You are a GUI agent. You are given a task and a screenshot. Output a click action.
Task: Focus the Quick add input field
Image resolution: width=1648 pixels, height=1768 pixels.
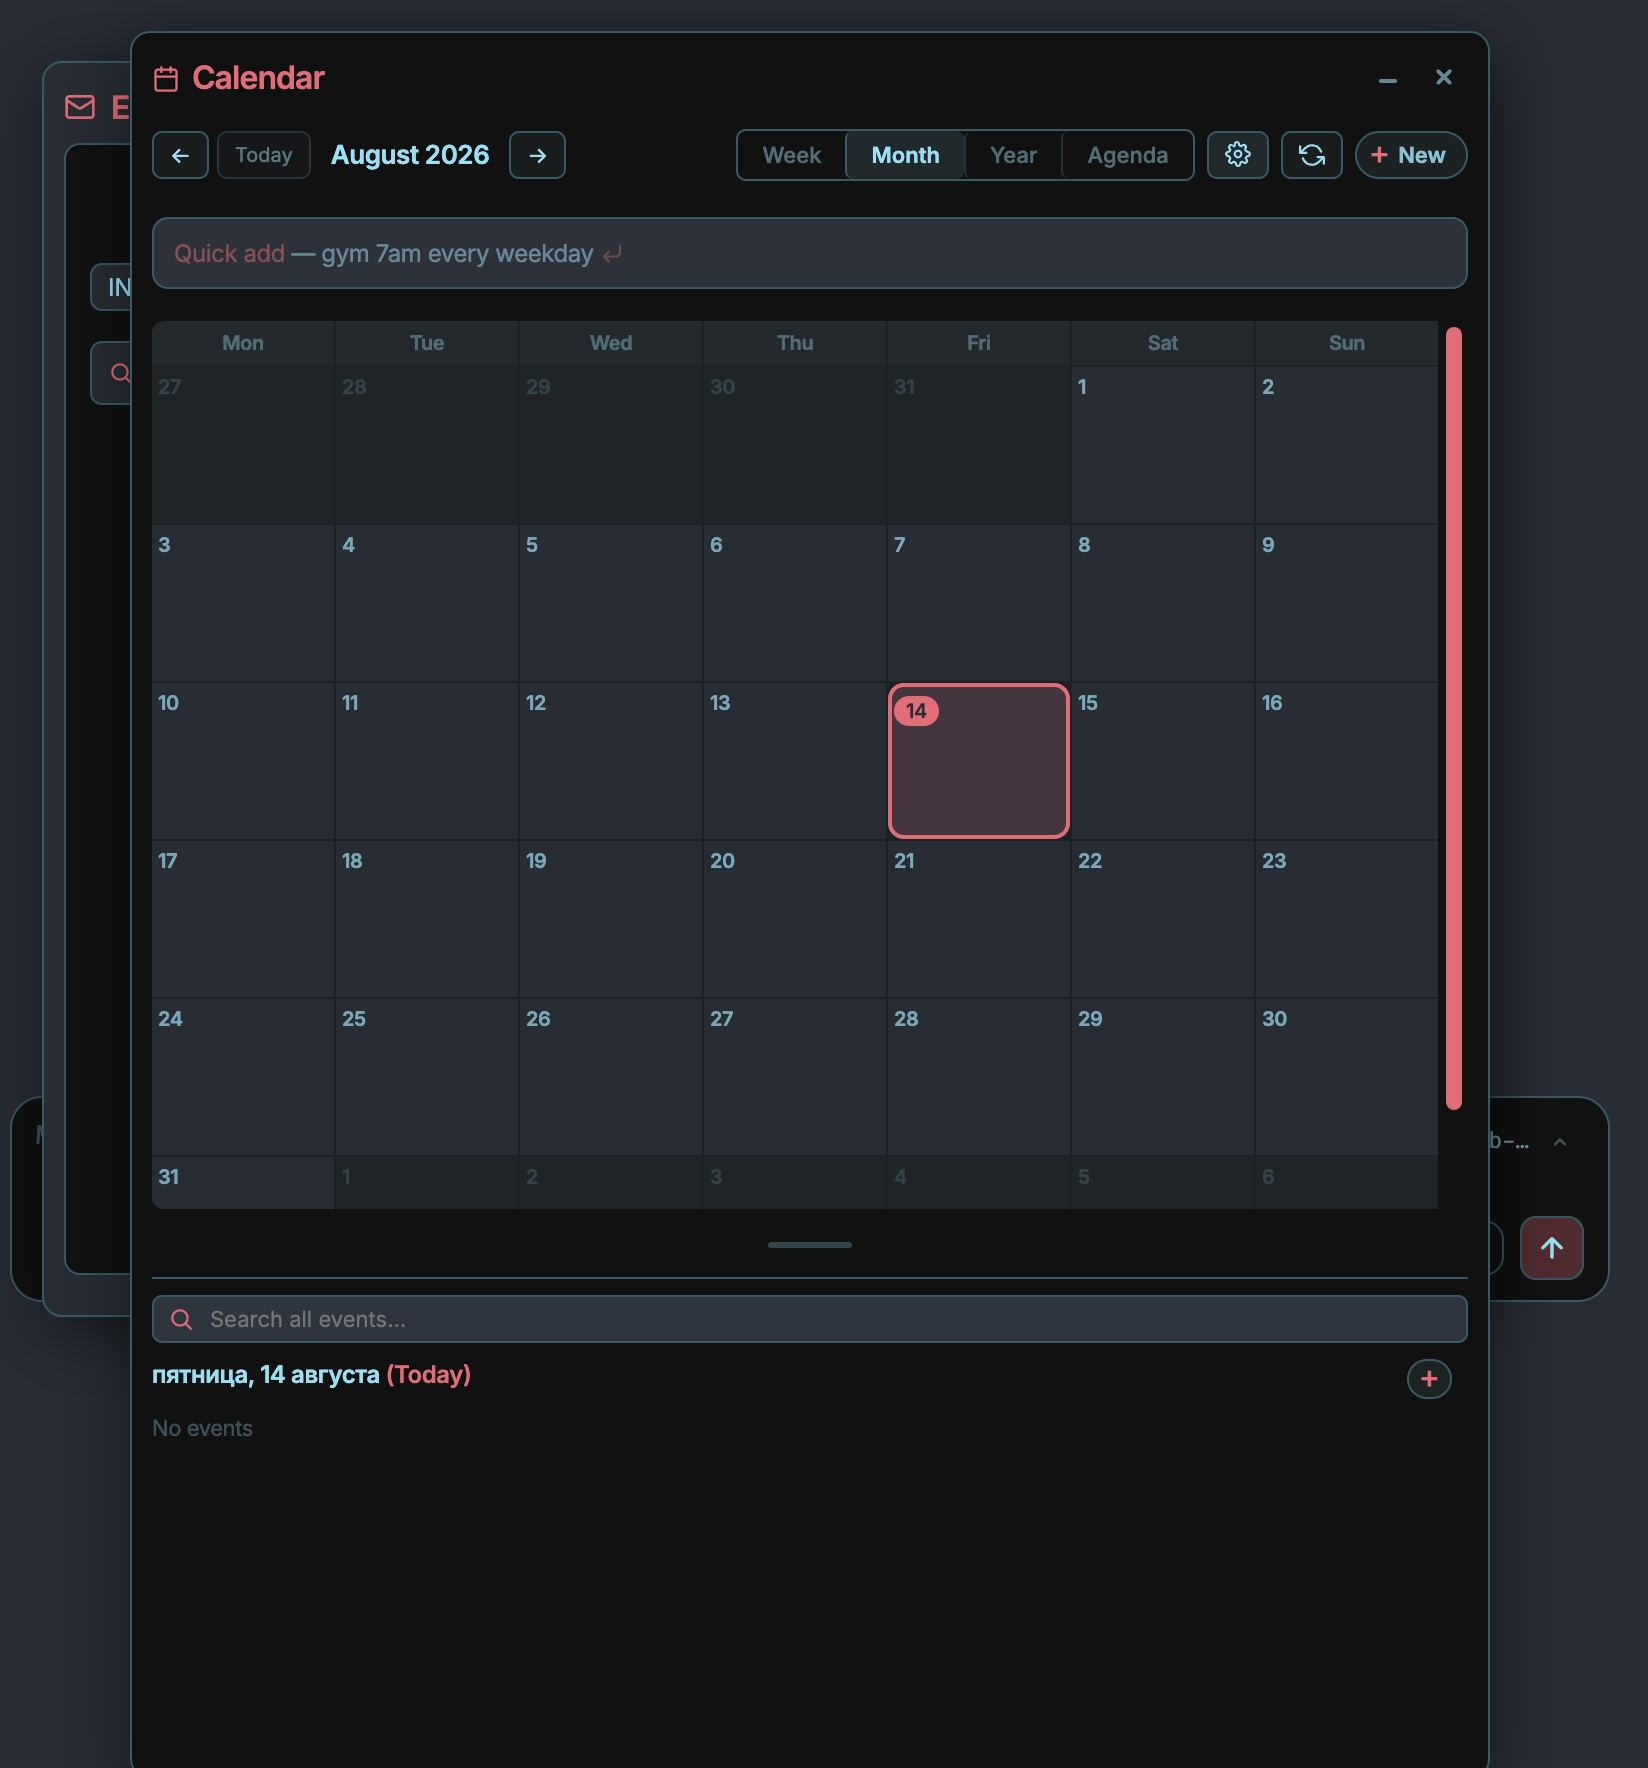(x=809, y=253)
